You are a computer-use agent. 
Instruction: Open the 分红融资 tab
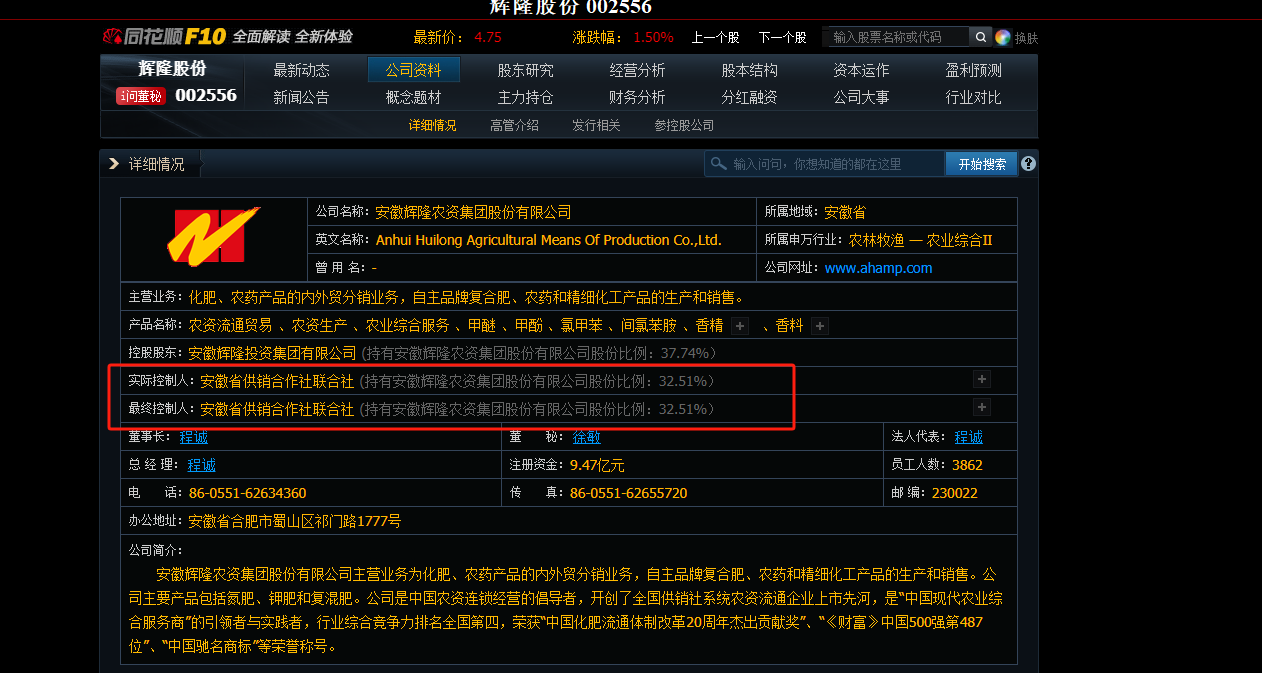(749, 97)
